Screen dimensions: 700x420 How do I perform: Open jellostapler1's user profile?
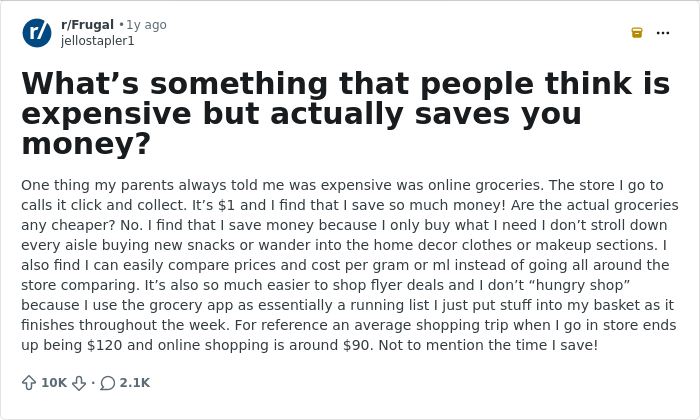click(x=98, y=41)
